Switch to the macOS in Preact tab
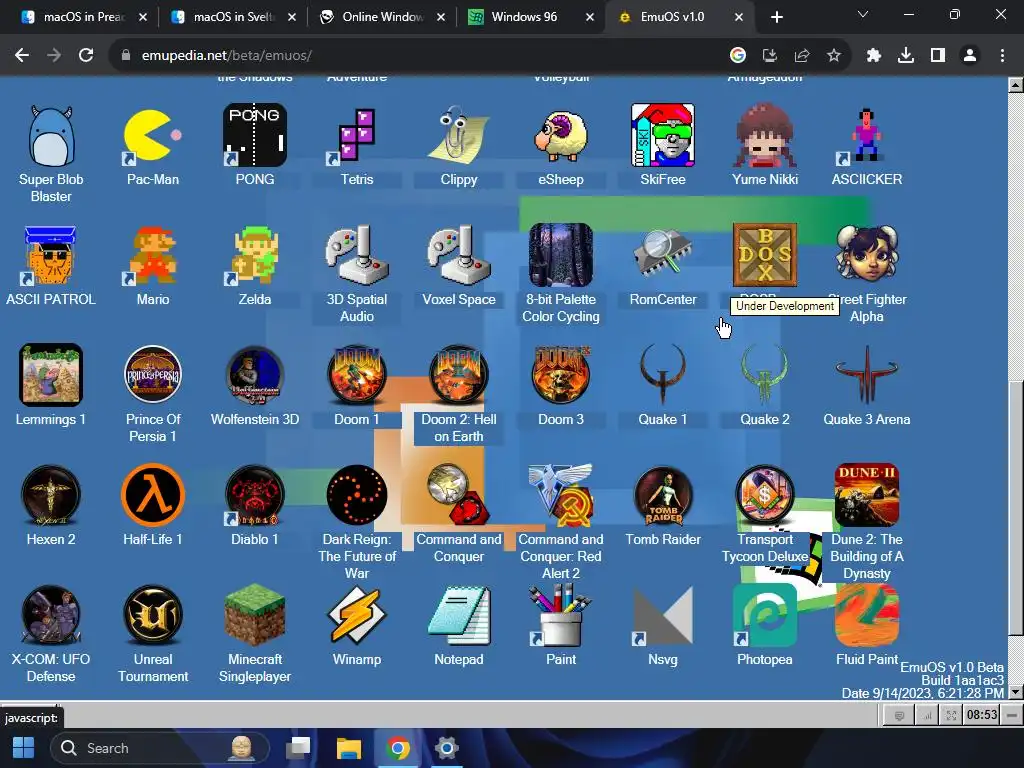This screenshot has height=768, width=1024. pos(82,17)
